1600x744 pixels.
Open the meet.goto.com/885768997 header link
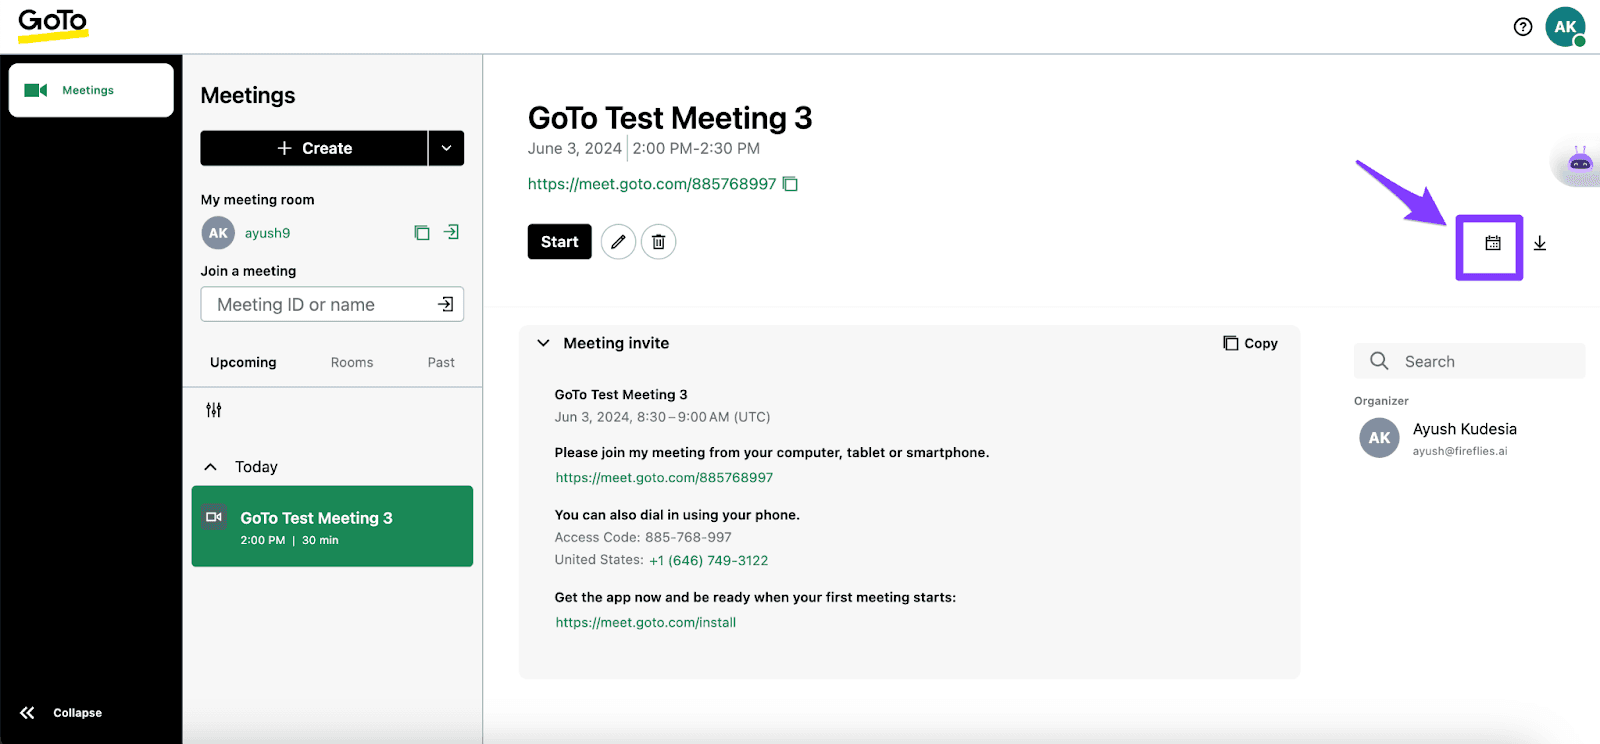coord(652,184)
